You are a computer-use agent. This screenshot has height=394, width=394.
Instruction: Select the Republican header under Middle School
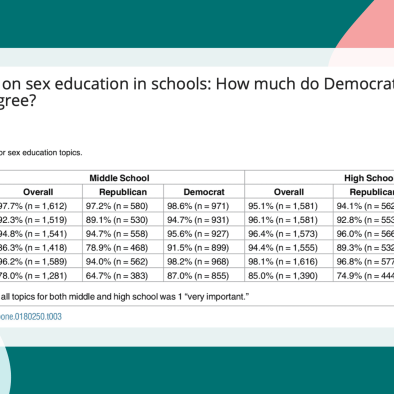coord(123,192)
